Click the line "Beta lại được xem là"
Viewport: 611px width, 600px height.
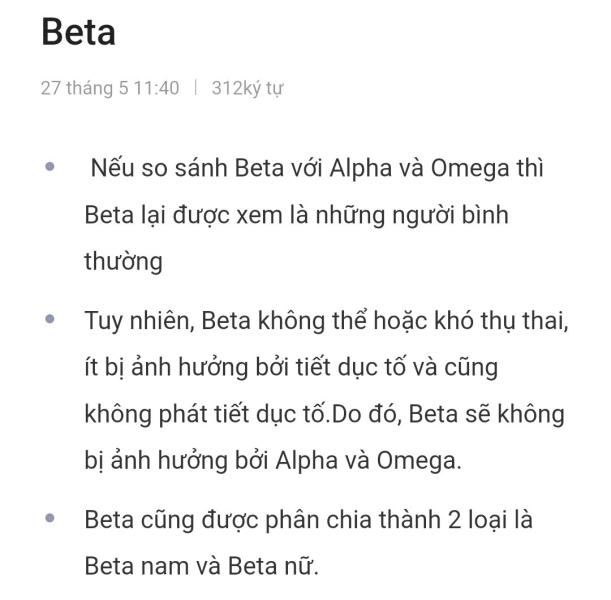[297, 215]
